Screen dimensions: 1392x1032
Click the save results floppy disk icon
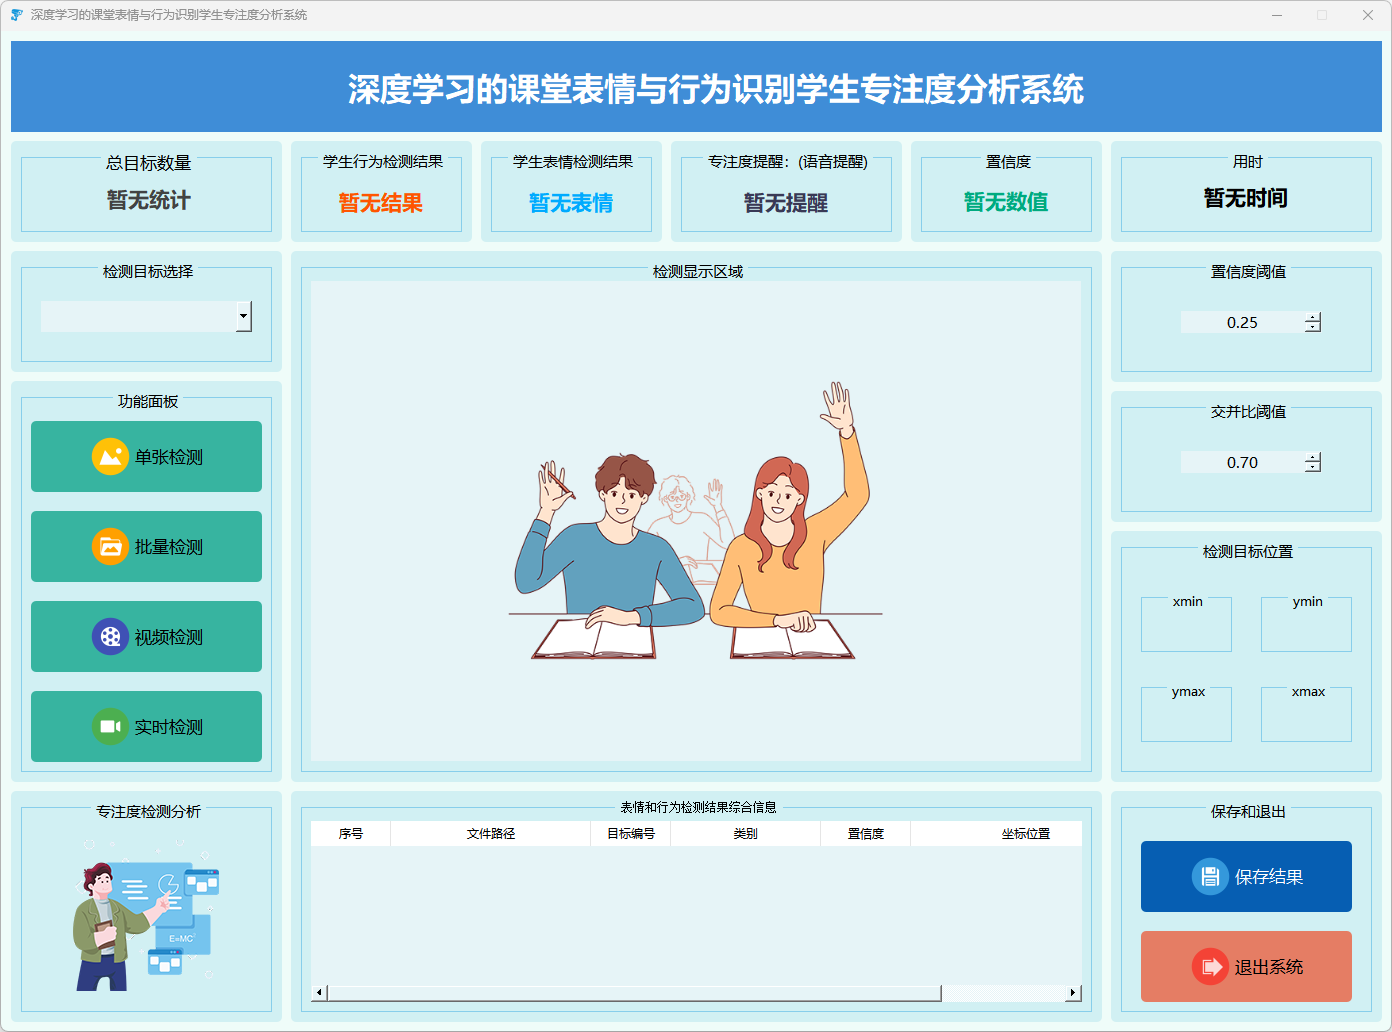(x=1210, y=877)
